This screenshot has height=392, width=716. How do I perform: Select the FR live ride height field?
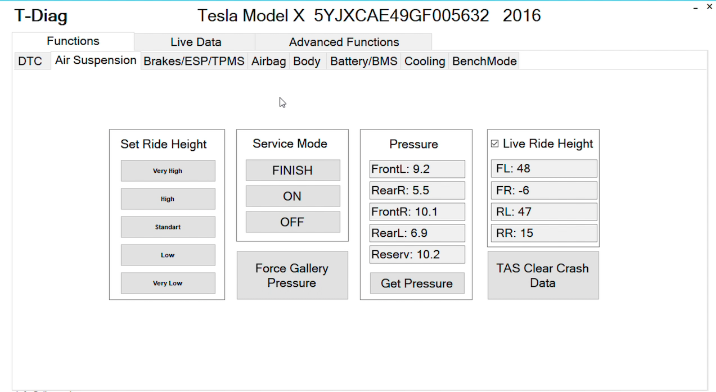point(544,190)
